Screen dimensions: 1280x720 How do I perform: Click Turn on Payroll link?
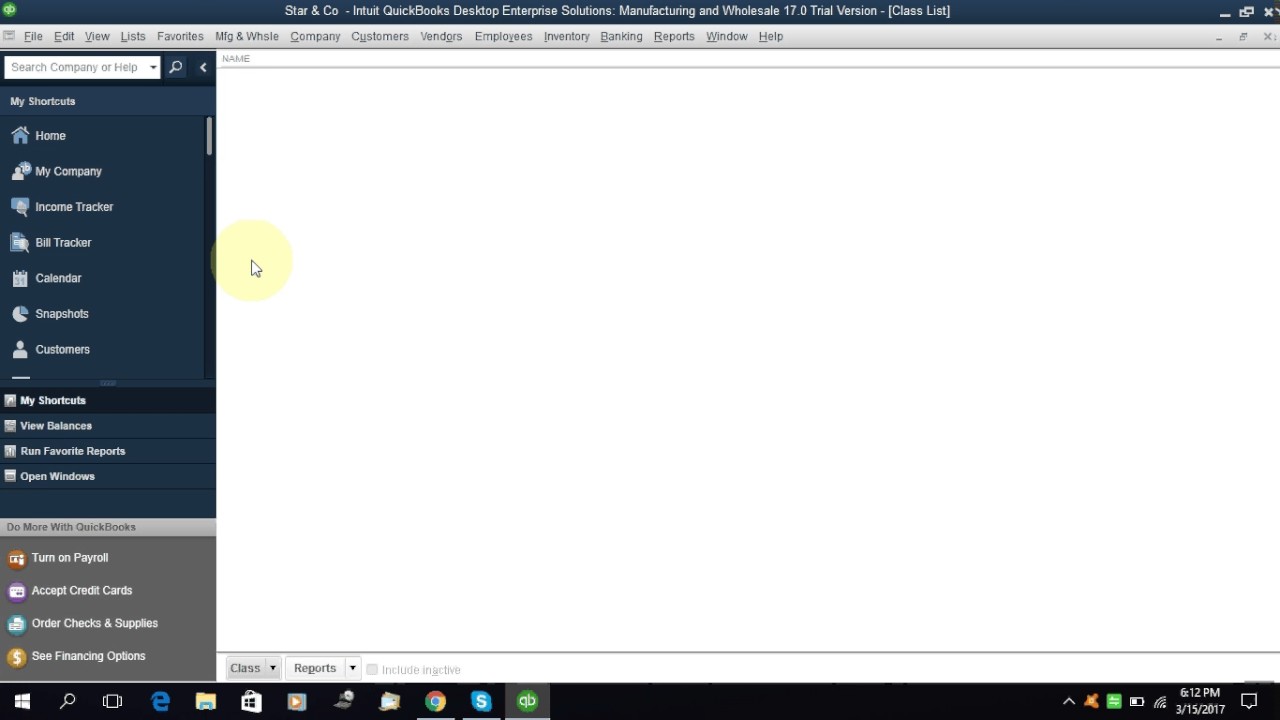tap(70, 558)
